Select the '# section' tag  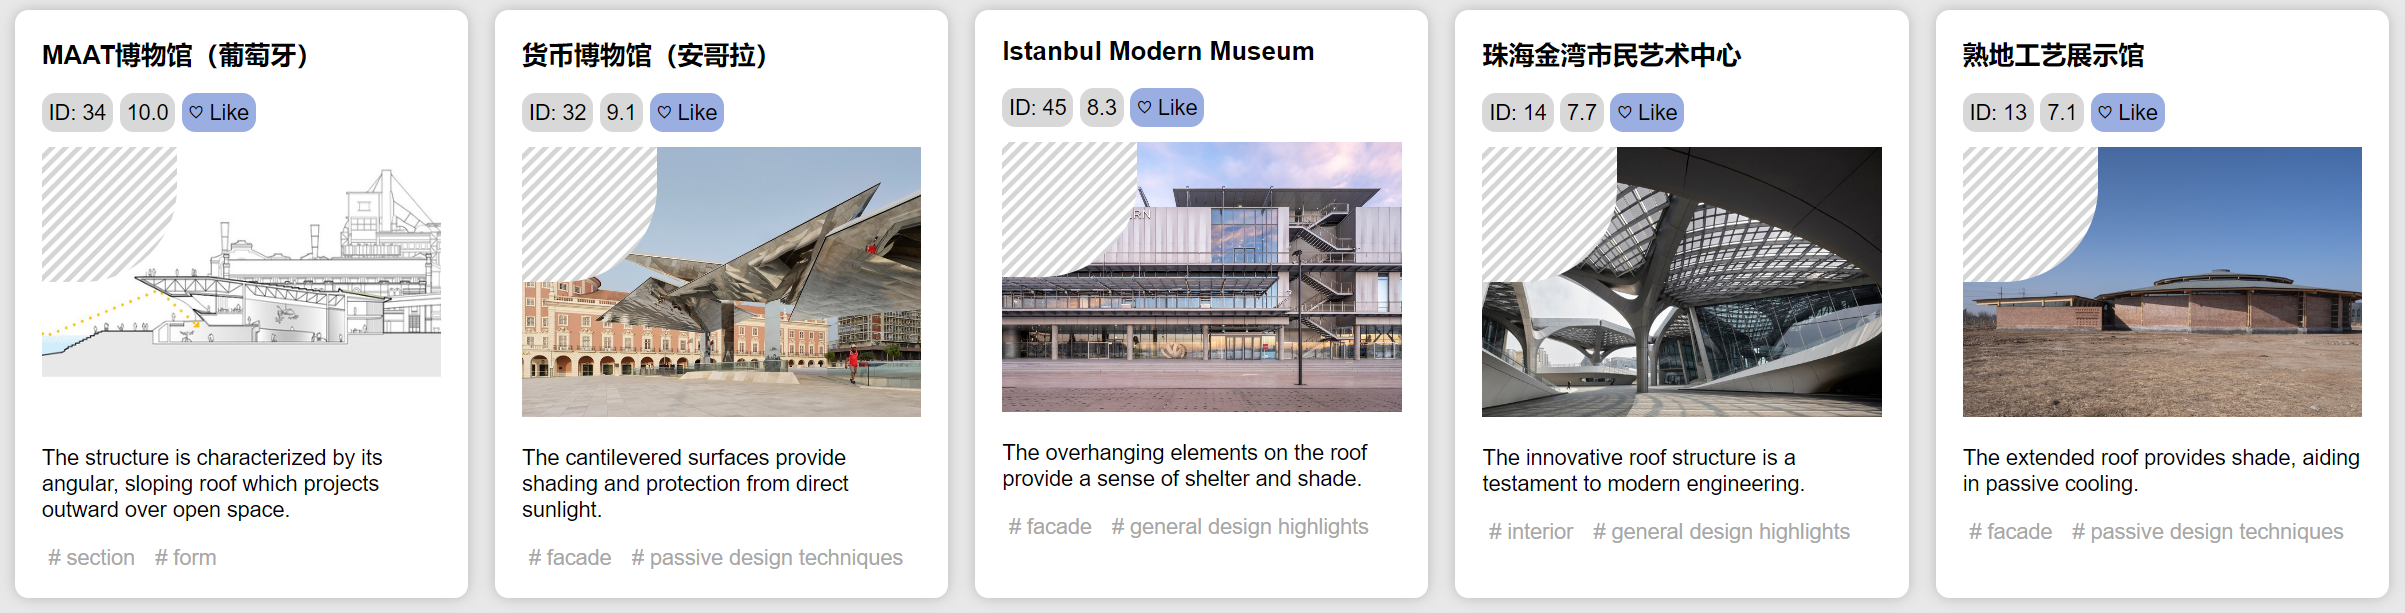[x=91, y=558]
